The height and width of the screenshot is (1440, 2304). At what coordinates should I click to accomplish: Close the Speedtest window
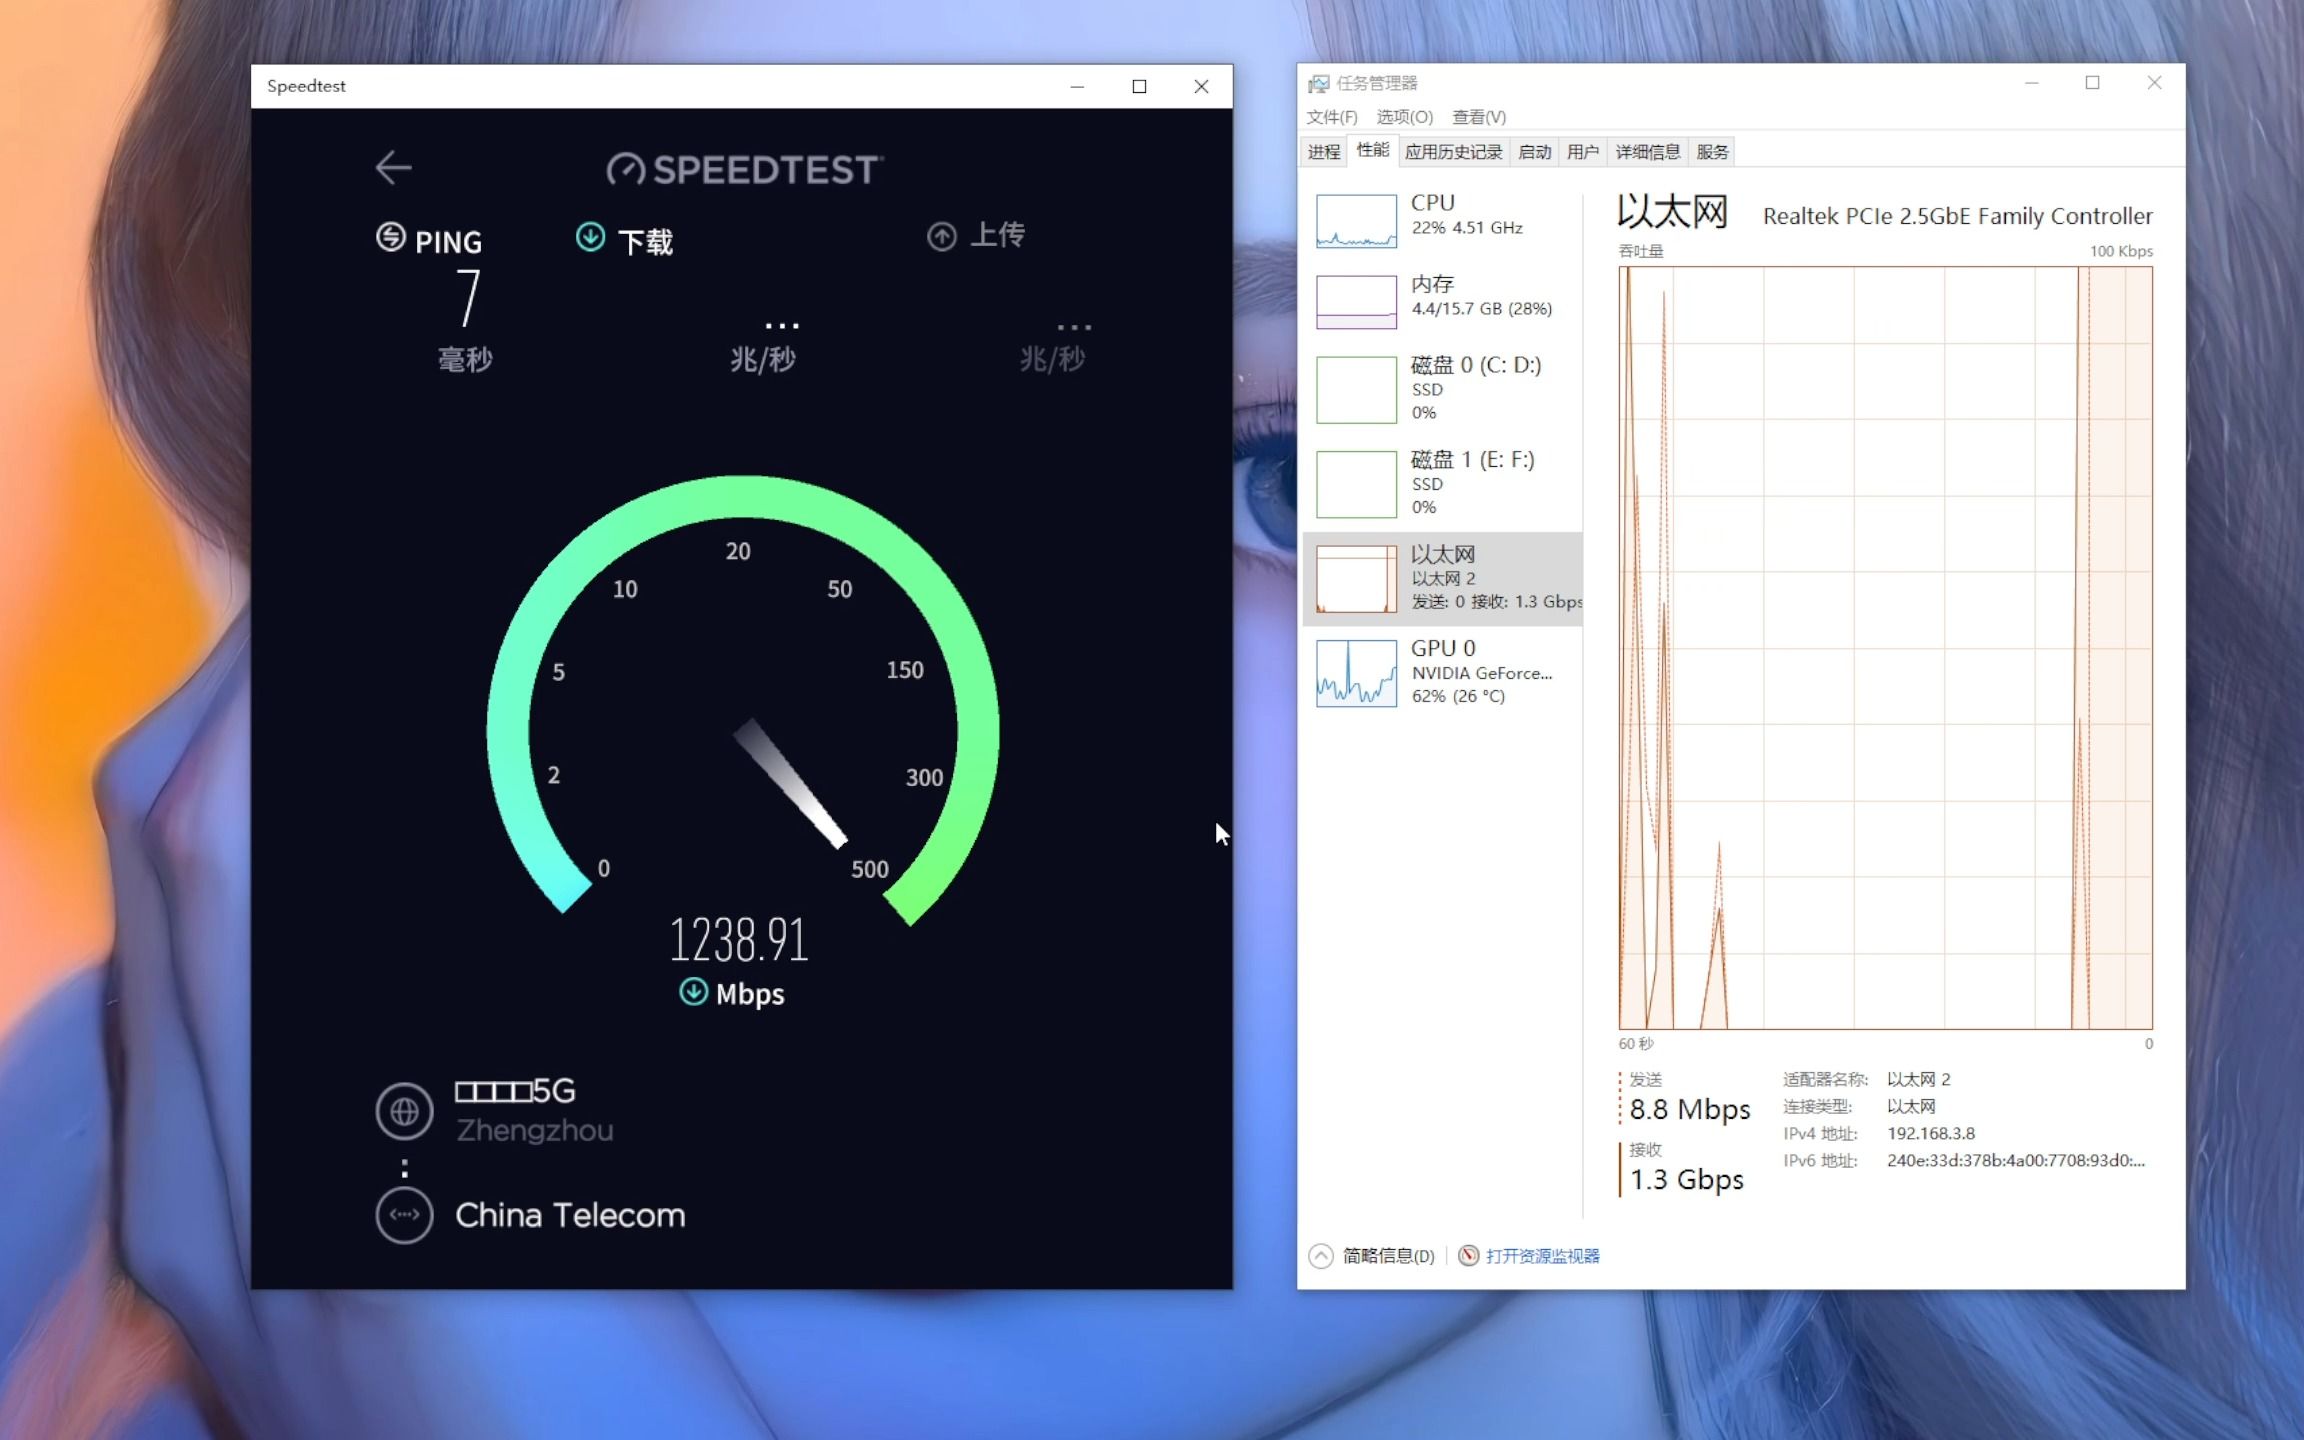[1201, 86]
